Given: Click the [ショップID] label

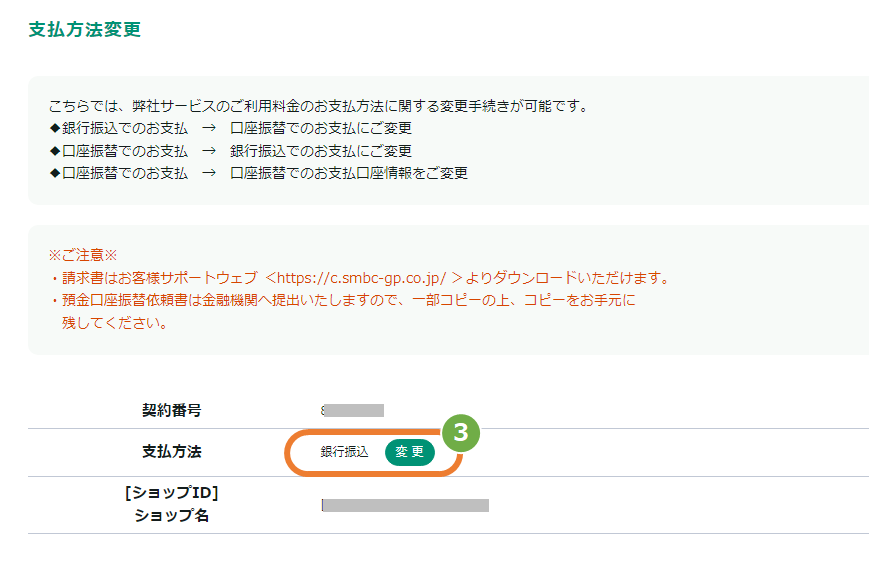Looking at the screenshot, I should point(172,493).
